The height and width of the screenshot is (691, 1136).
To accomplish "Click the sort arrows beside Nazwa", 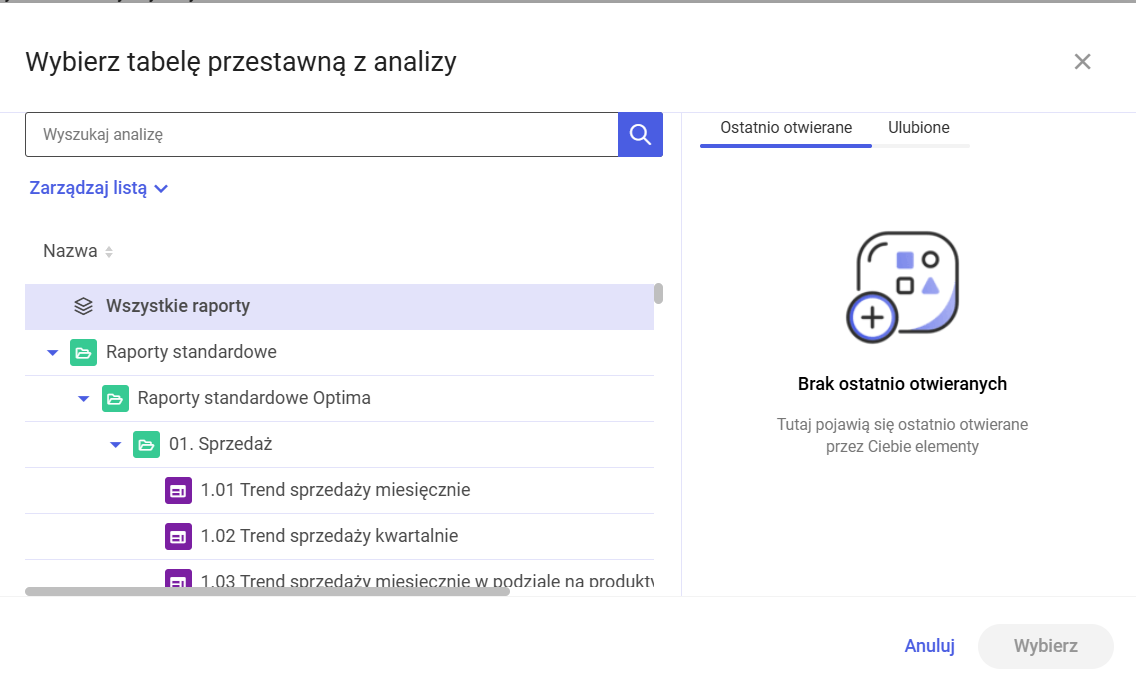I will (x=109, y=252).
